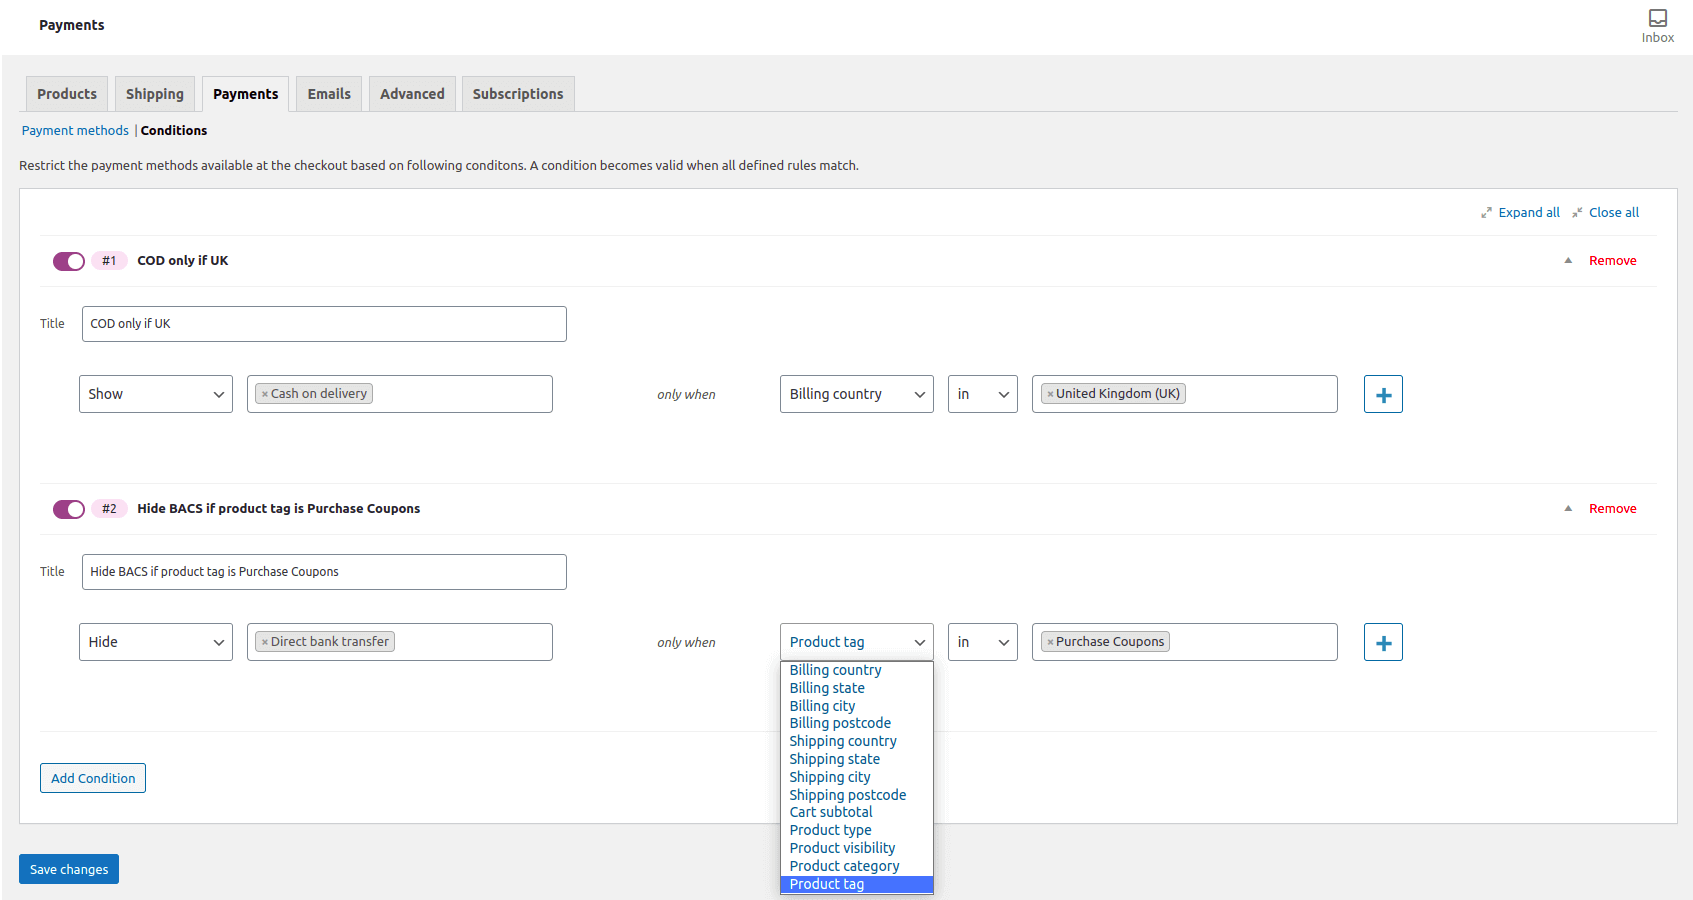
Task: Disable the Hide BACS condition toggle
Action: tap(68, 509)
